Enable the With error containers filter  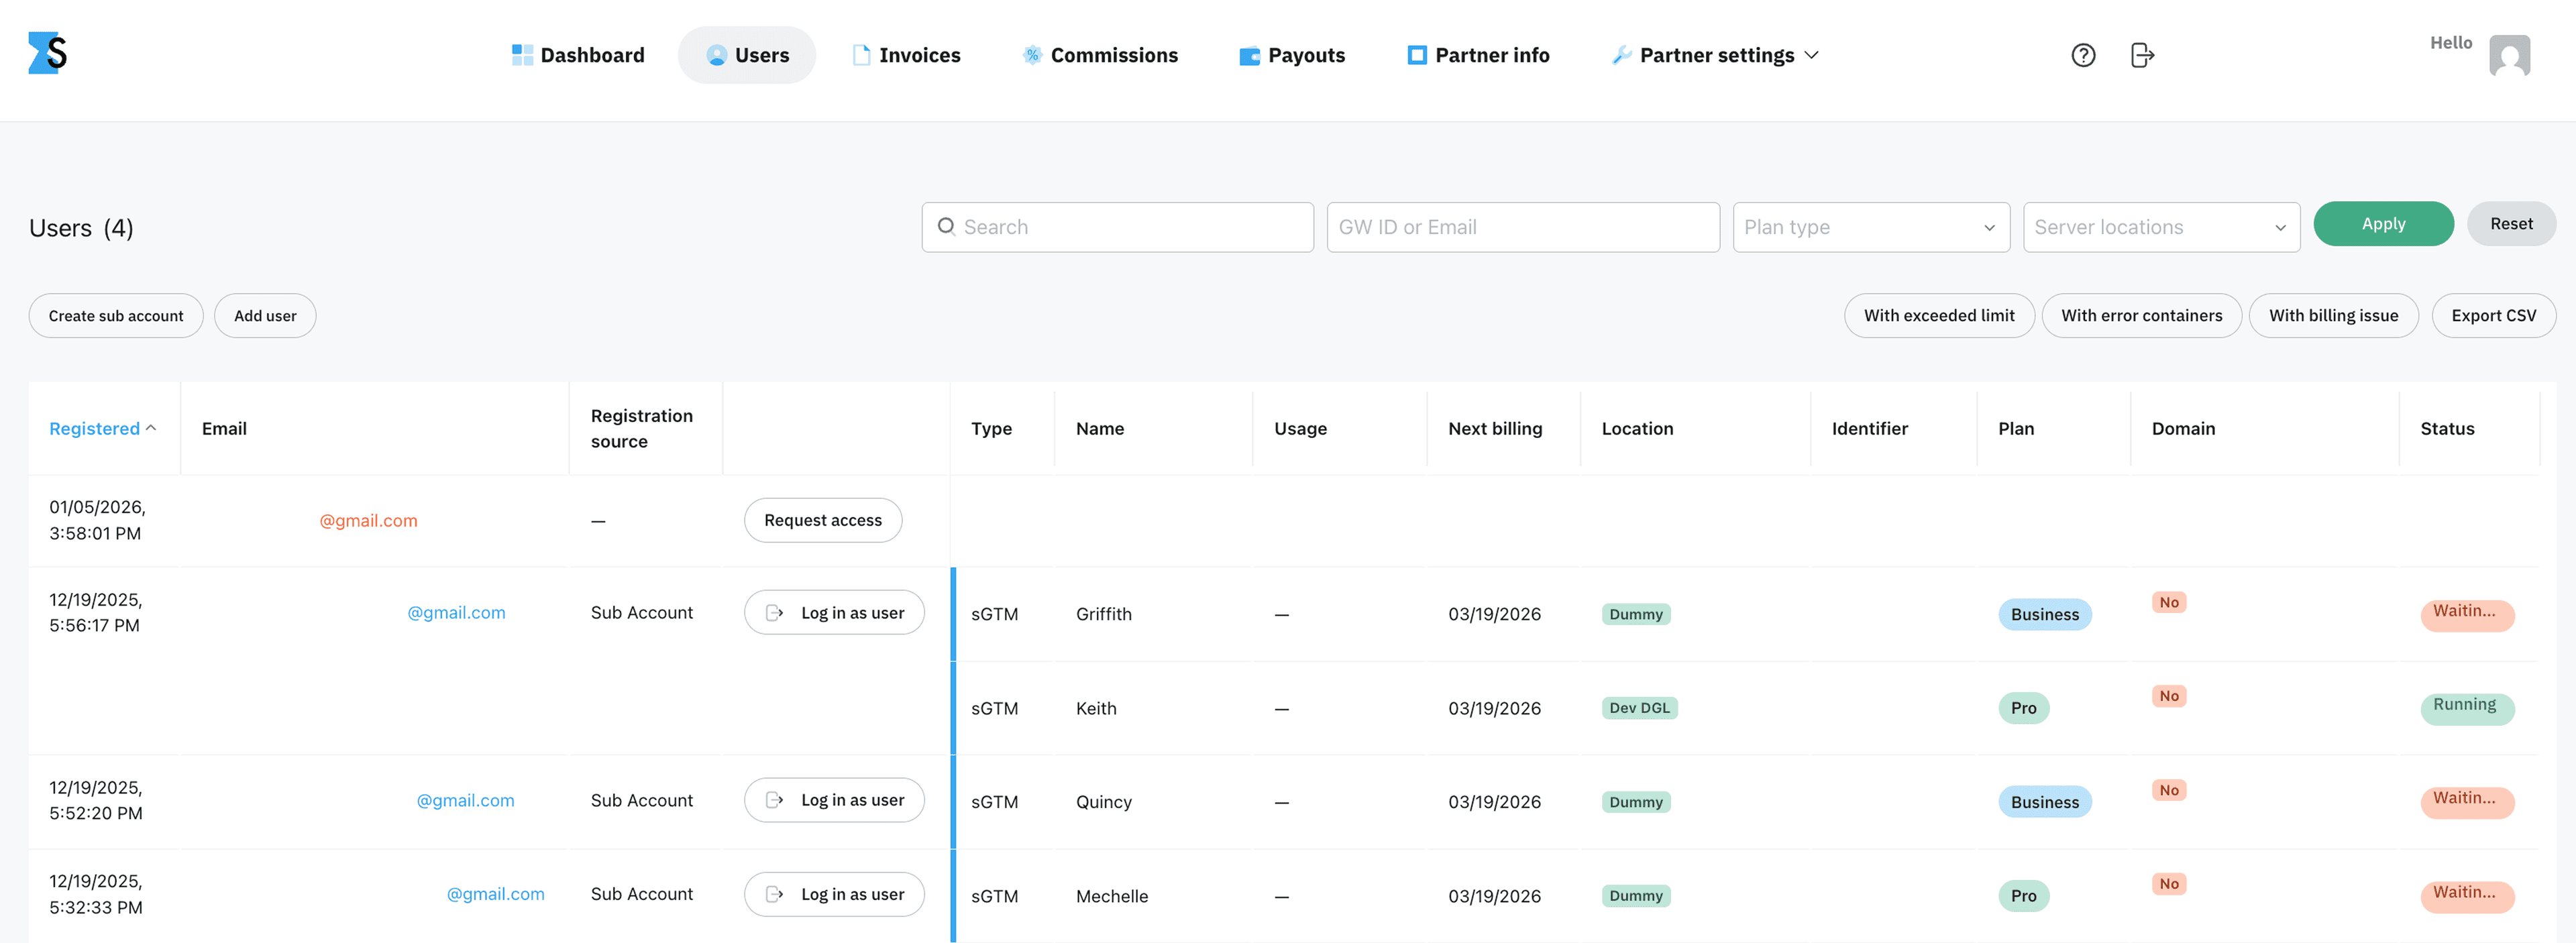coord(2141,315)
